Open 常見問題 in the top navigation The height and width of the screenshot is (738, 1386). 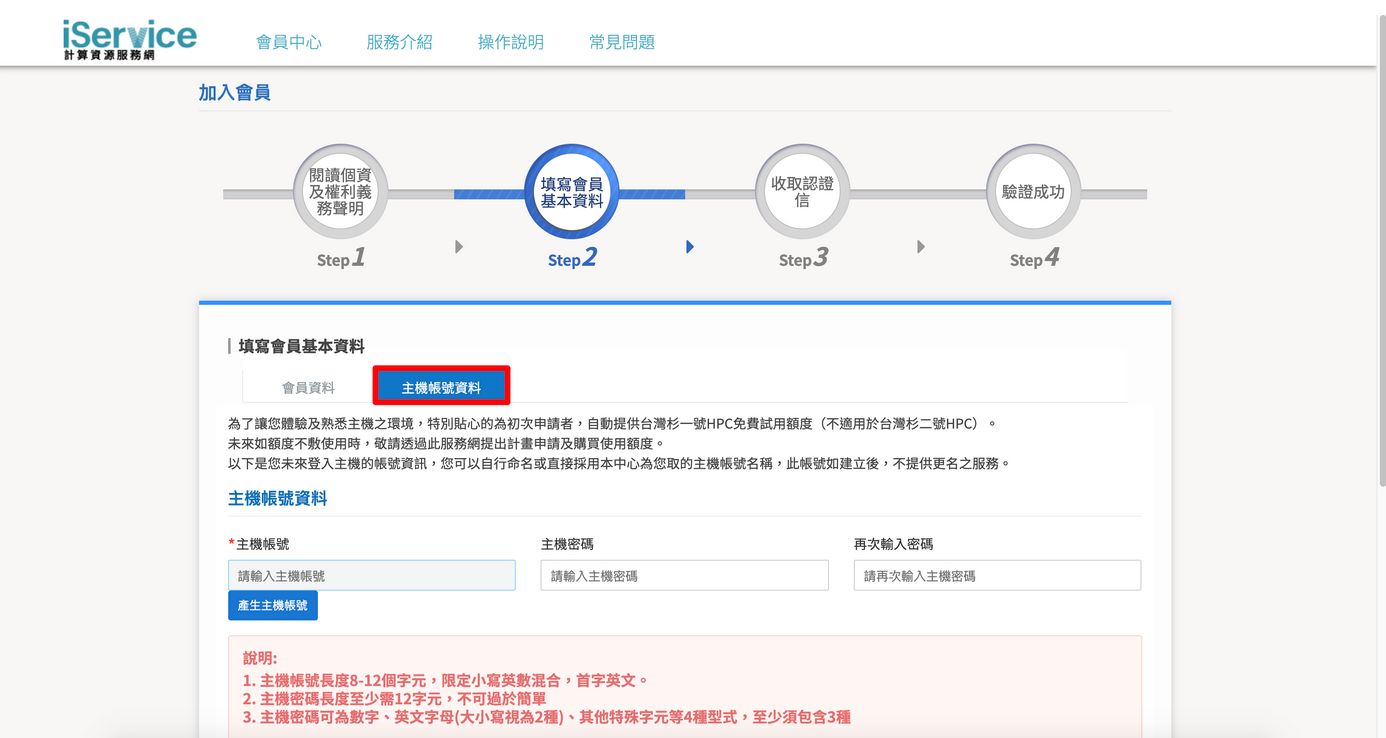tap(621, 42)
